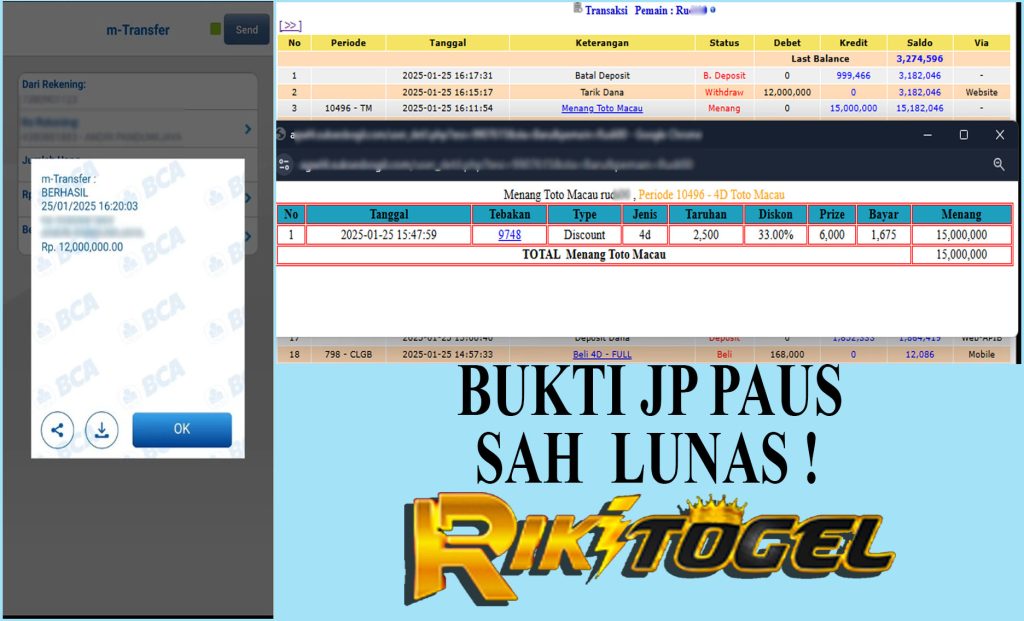This screenshot has width=1024, height=621.
Task: Click the Periode column header
Action: 348,43
